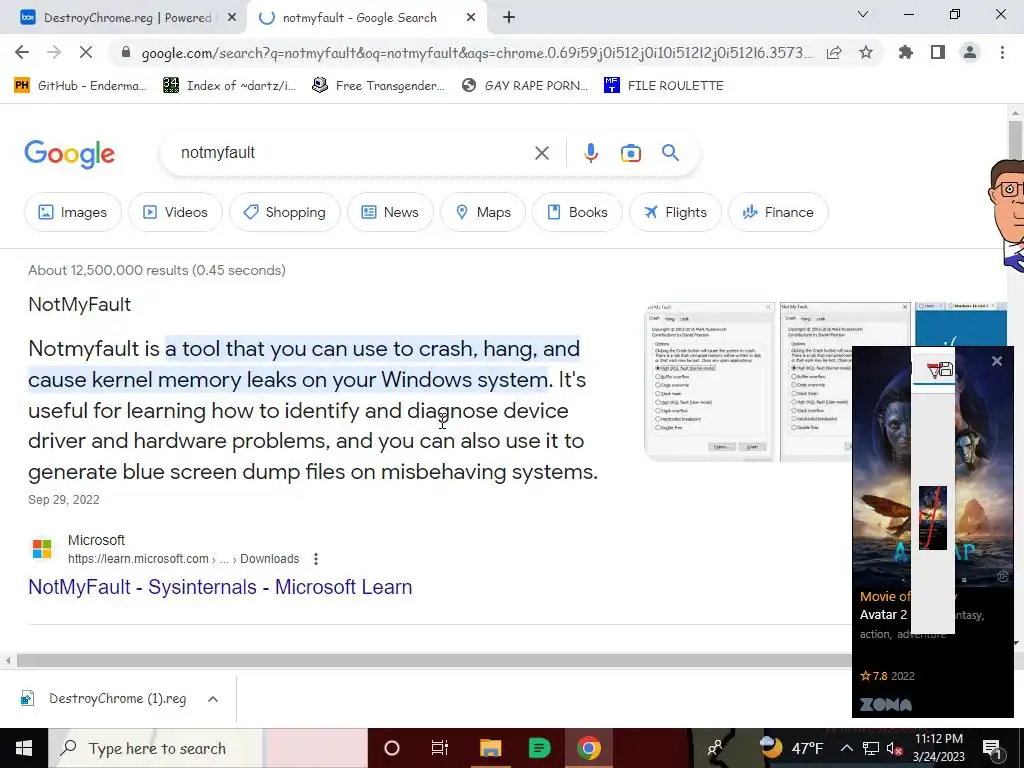Screen dimensions: 1024x768
Task: Filter results by Flights
Action: point(675,212)
